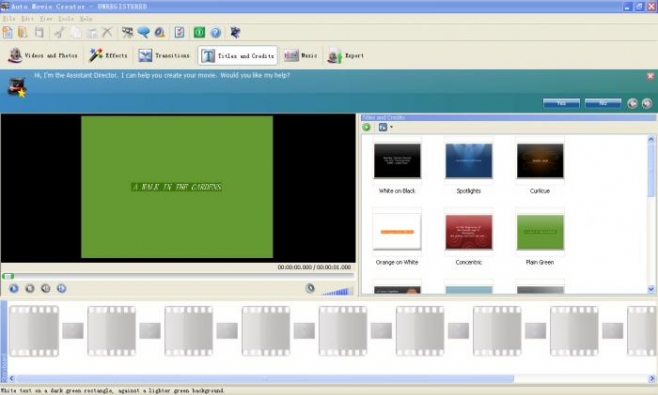The width and height of the screenshot is (658, 395).
Task: Open the Transitions tab
Action: click(164, 55)
